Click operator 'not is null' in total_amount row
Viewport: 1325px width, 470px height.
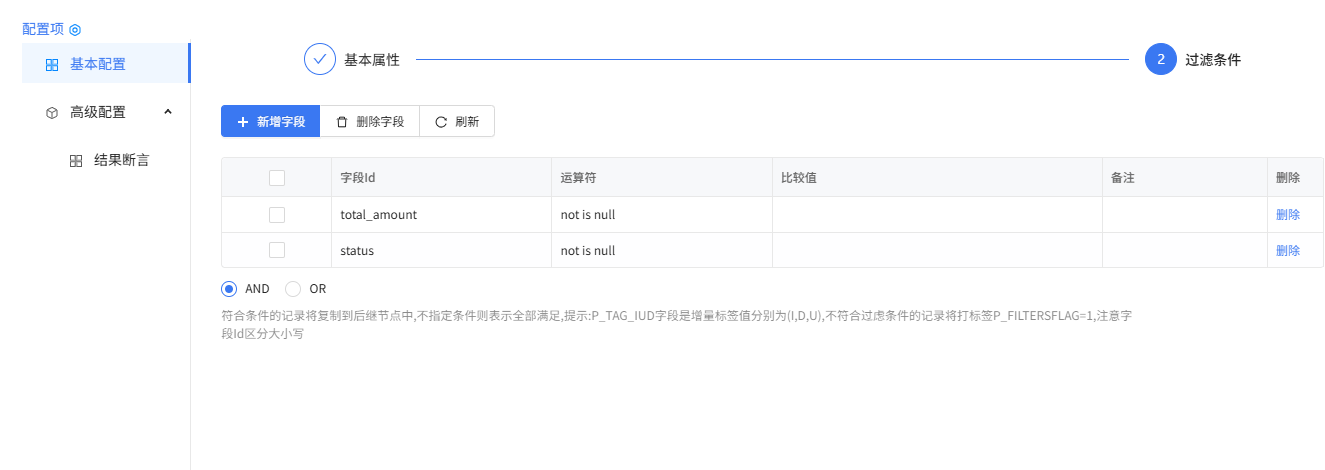click(x=587, y=215)
